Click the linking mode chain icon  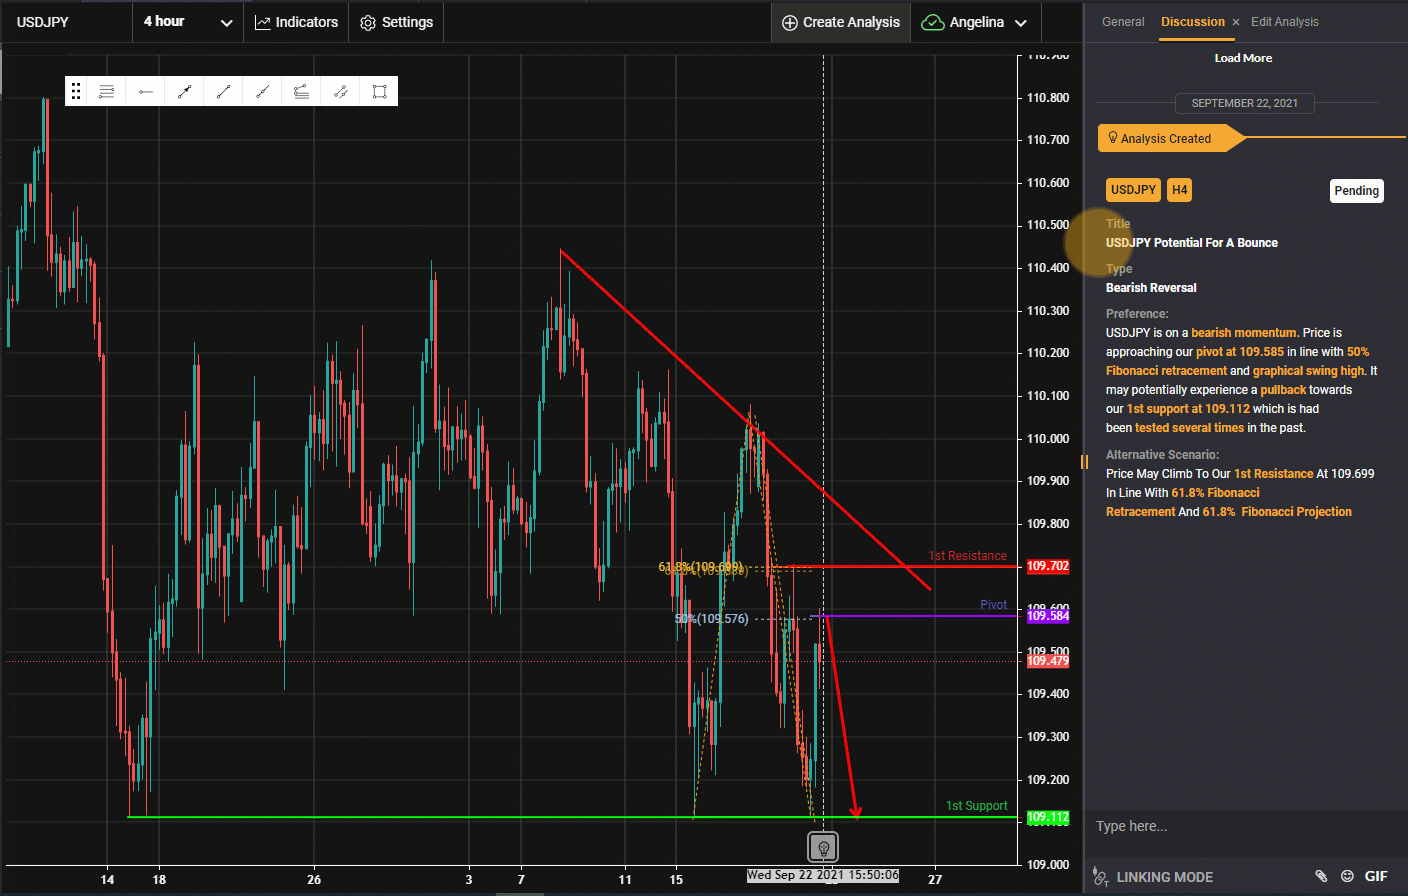coord(1100,877)
